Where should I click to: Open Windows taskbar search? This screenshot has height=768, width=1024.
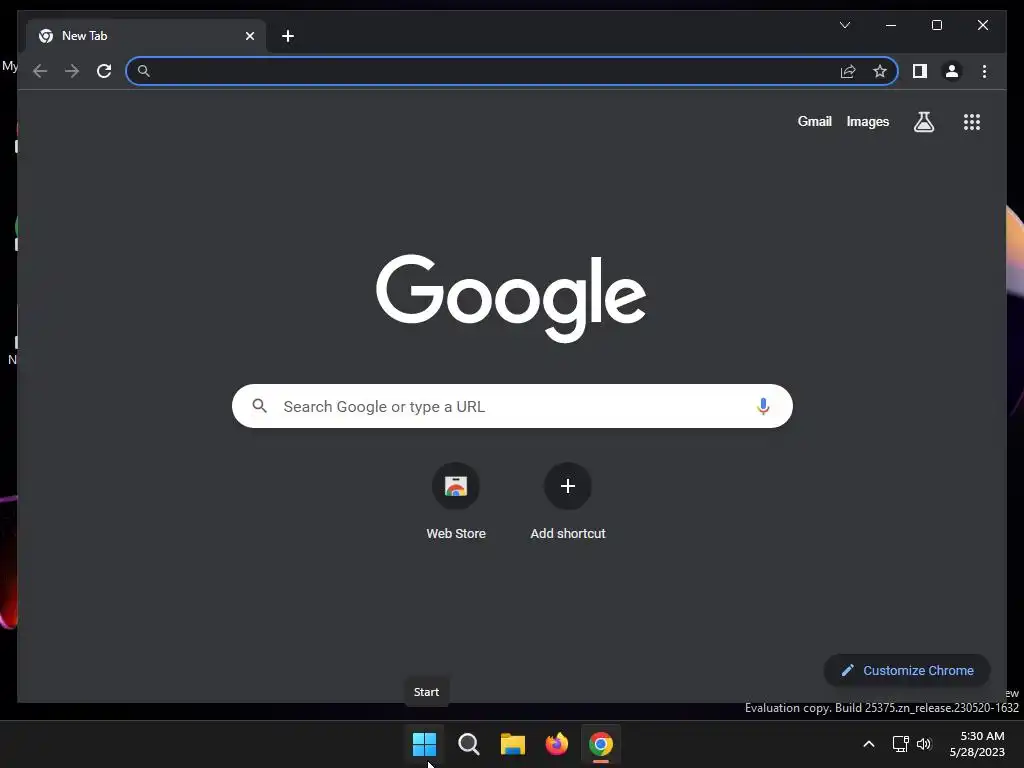click(468, 744)
